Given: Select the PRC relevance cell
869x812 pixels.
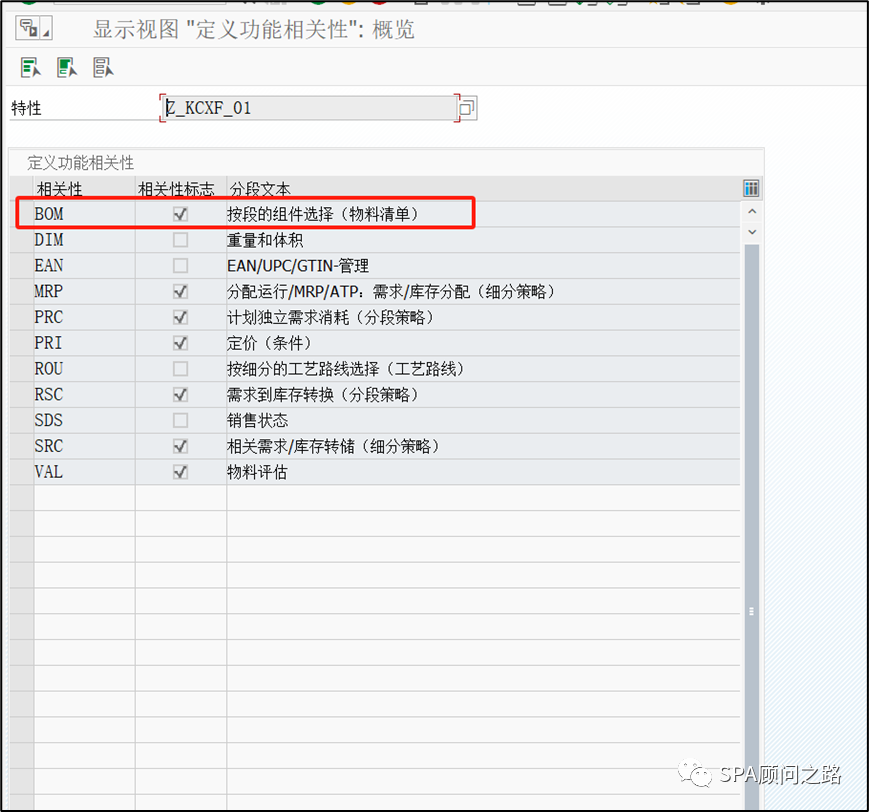Looking at the screenshot, I should click(84, 317).
